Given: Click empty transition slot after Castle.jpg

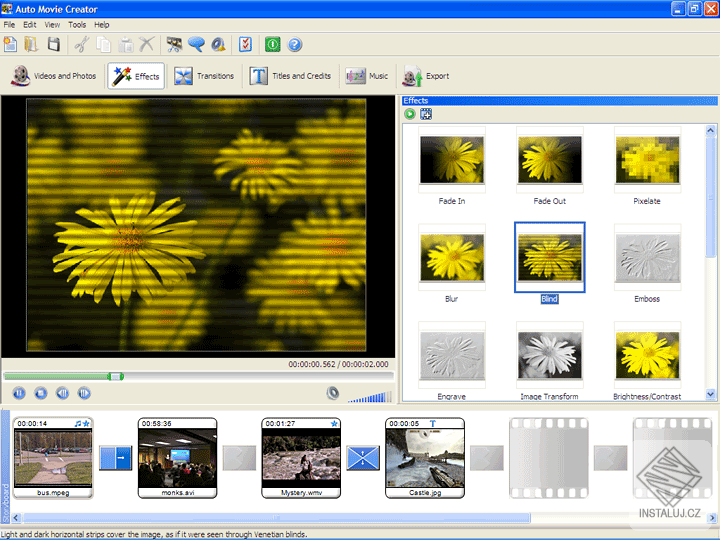Looking at the screenshot, I should (487, 458).
